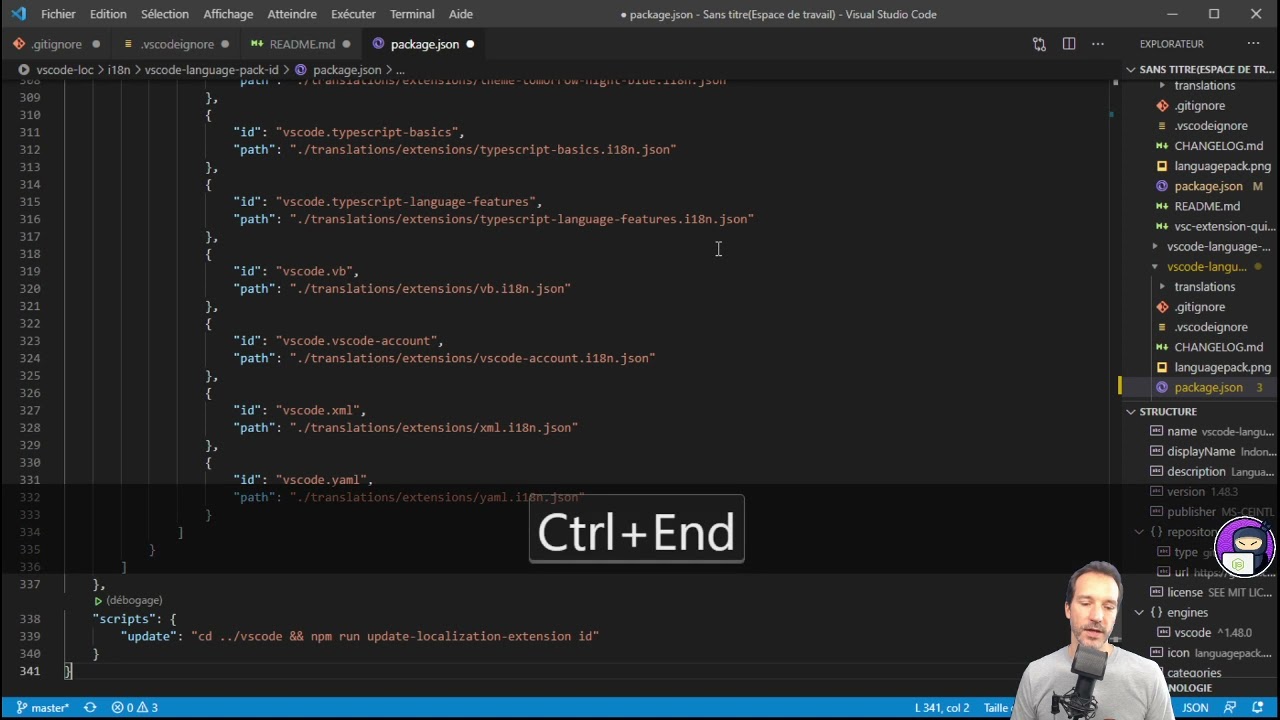Click the feedback icon in status bar
This screenshot has height=720, width=1280.
(1229, 707)
